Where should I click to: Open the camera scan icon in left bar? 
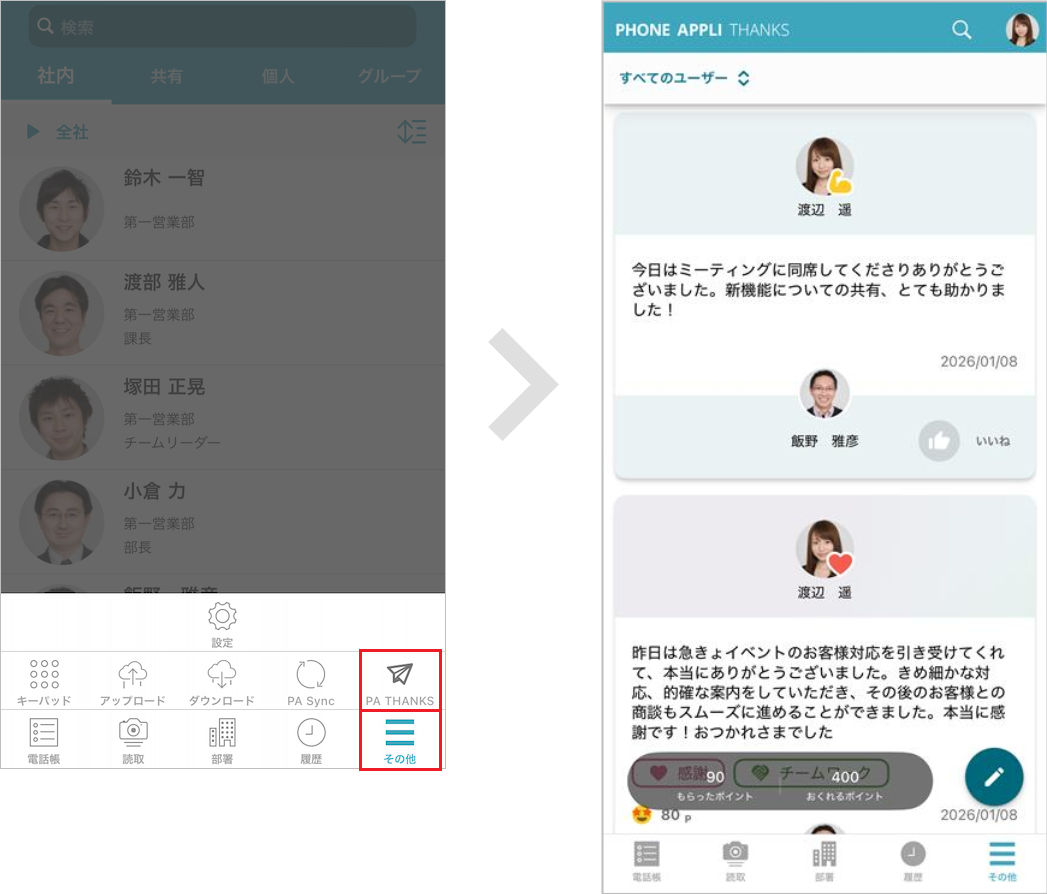[133, 734]
